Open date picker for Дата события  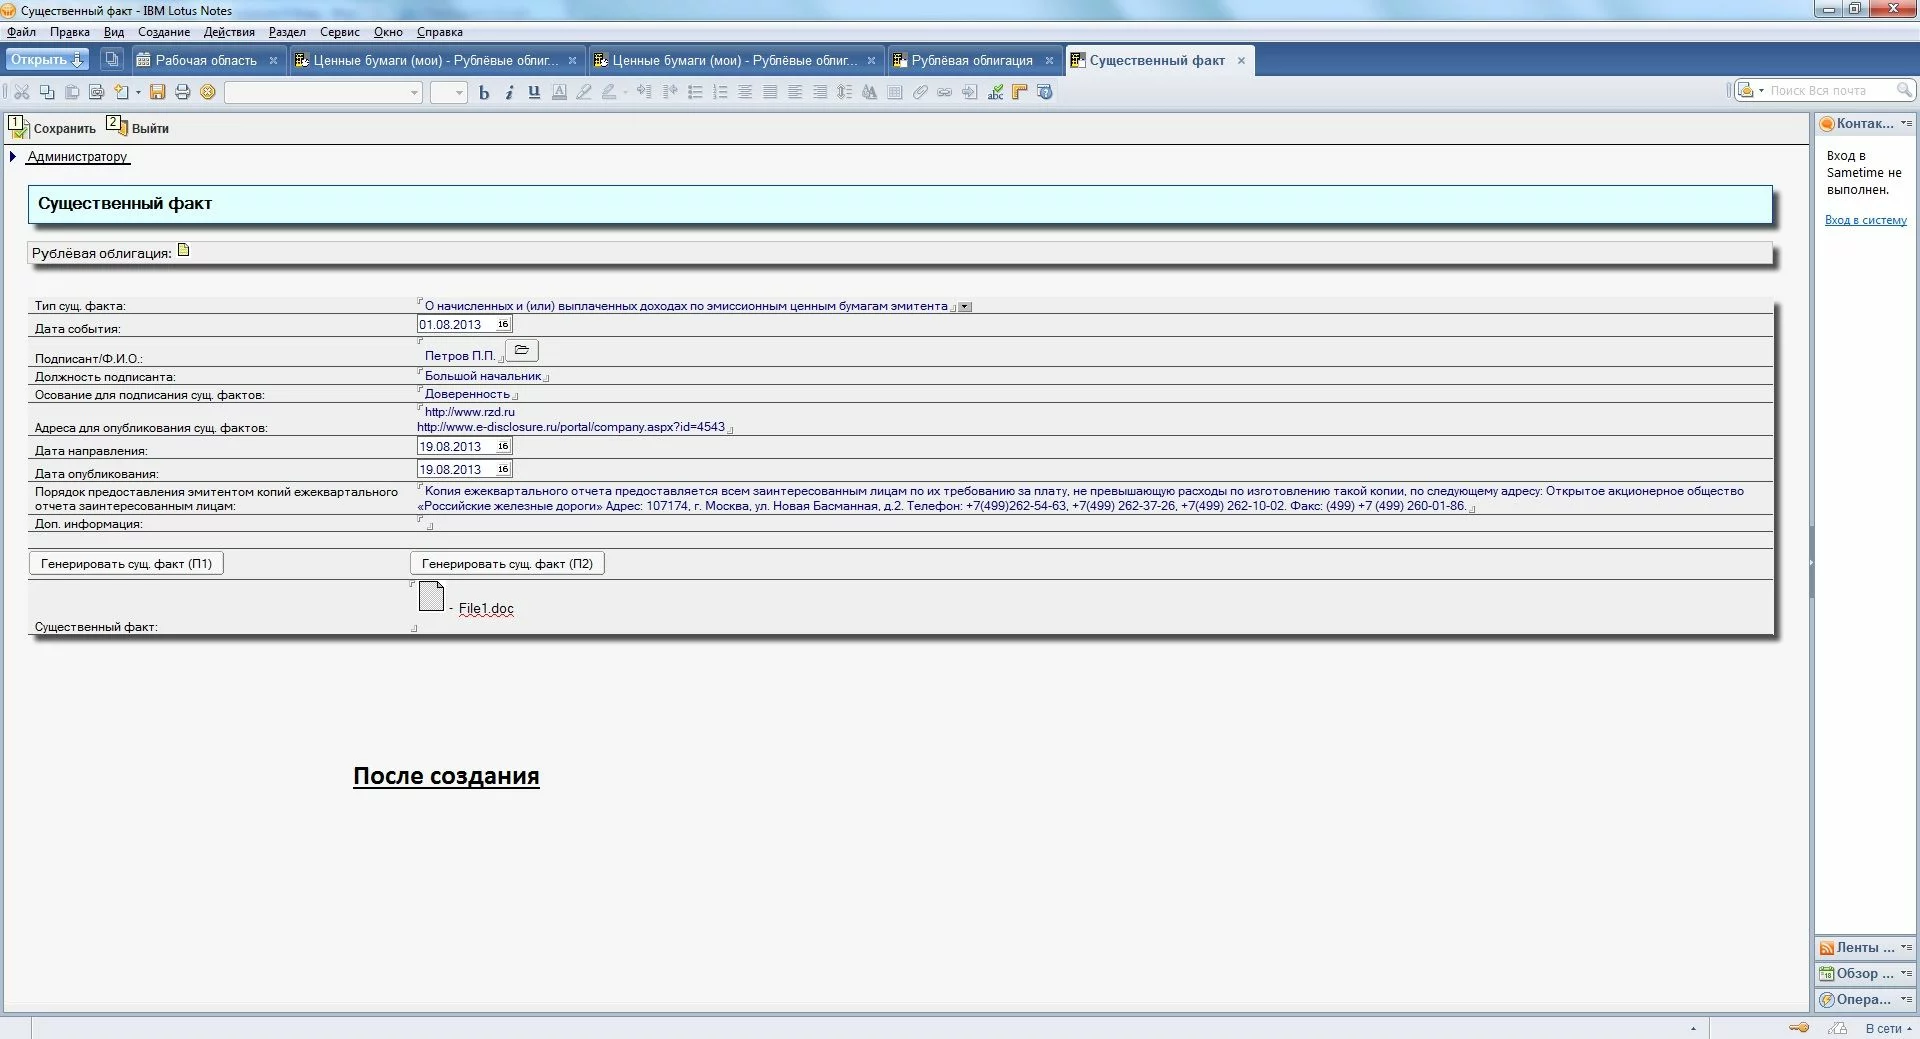[x=503, y=325]
